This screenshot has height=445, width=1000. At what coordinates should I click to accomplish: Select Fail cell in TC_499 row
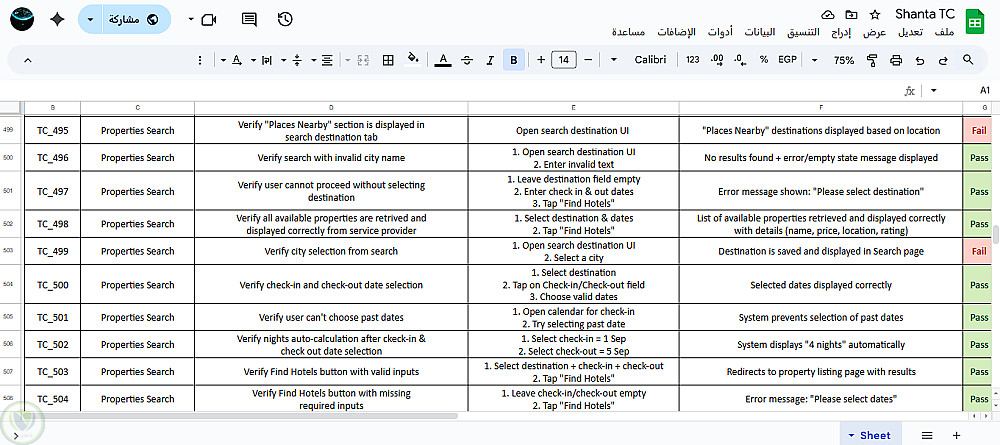(x=978, y=251)
